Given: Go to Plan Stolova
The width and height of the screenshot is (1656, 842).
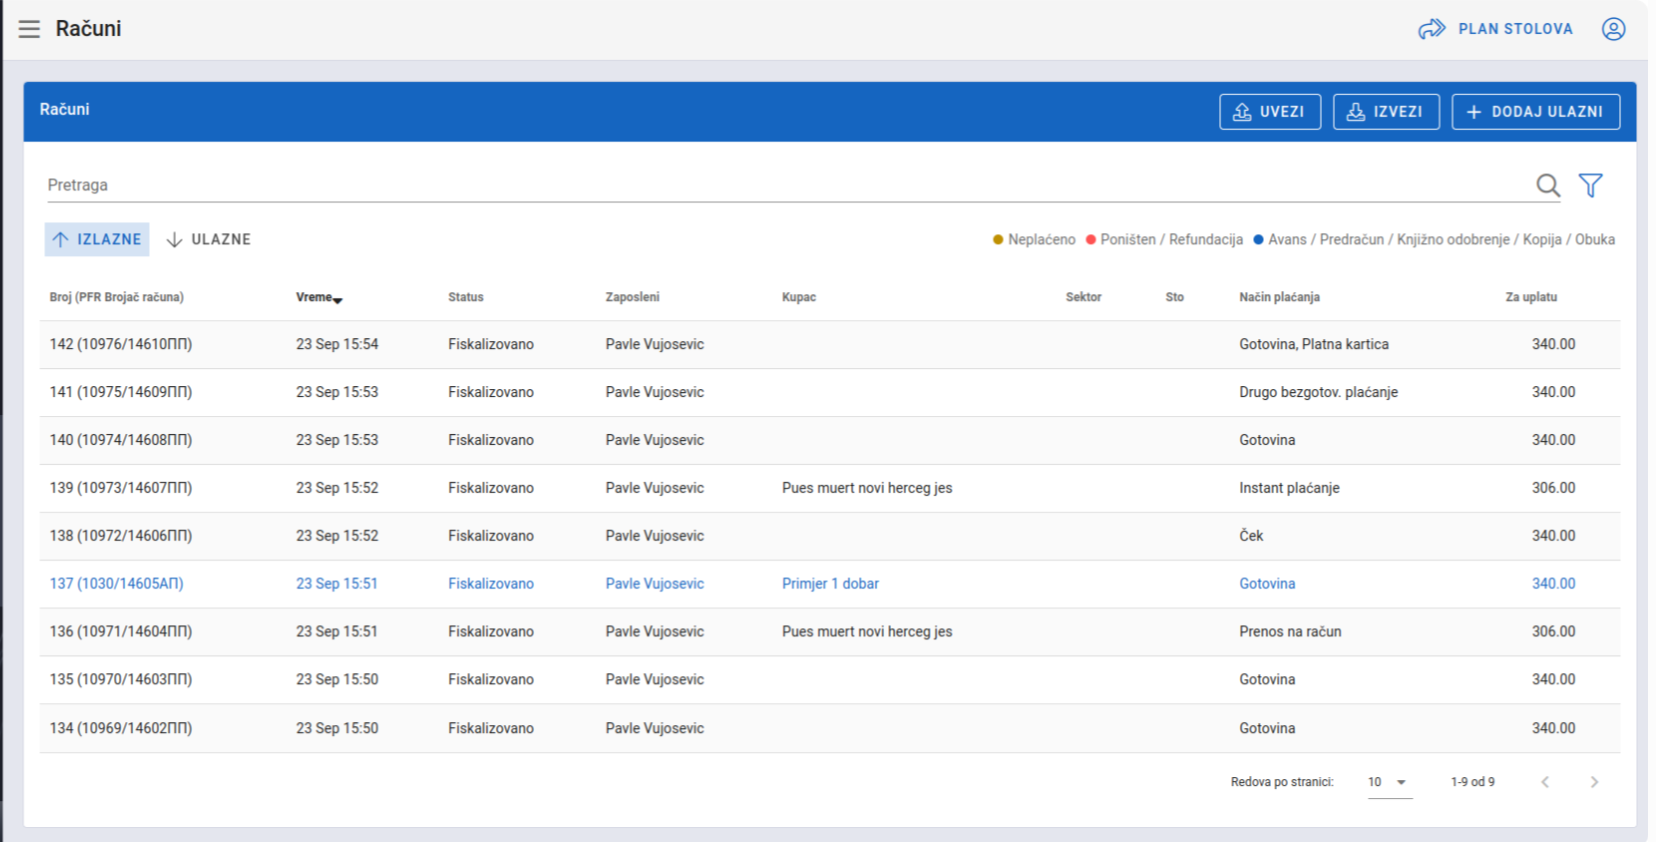Looking at the screenshot, I should coord(1496,29).
